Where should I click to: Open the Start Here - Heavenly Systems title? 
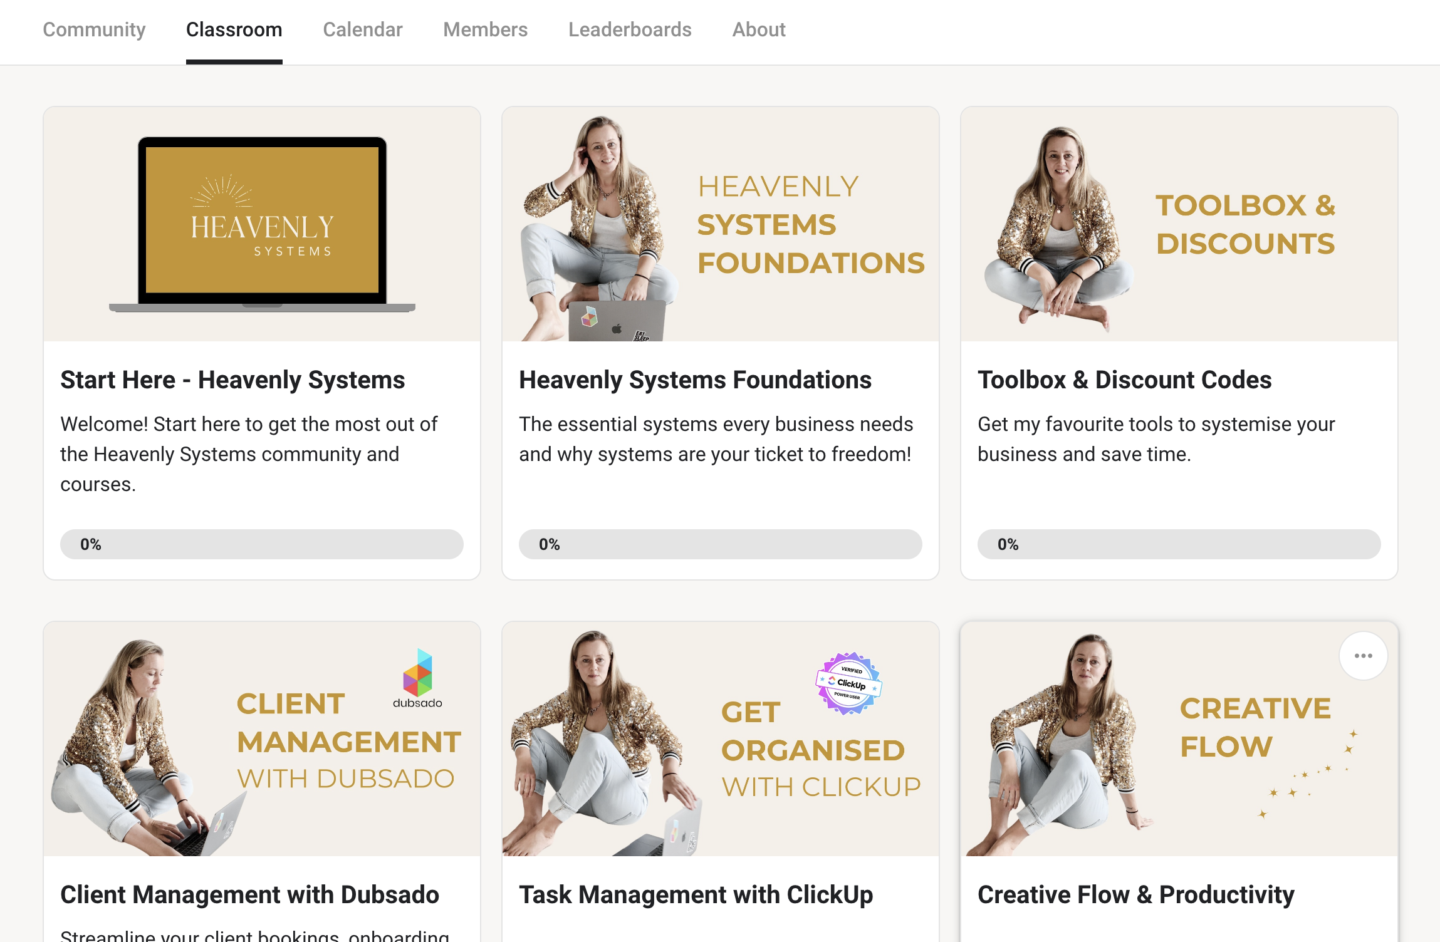[x=232, y=380]
